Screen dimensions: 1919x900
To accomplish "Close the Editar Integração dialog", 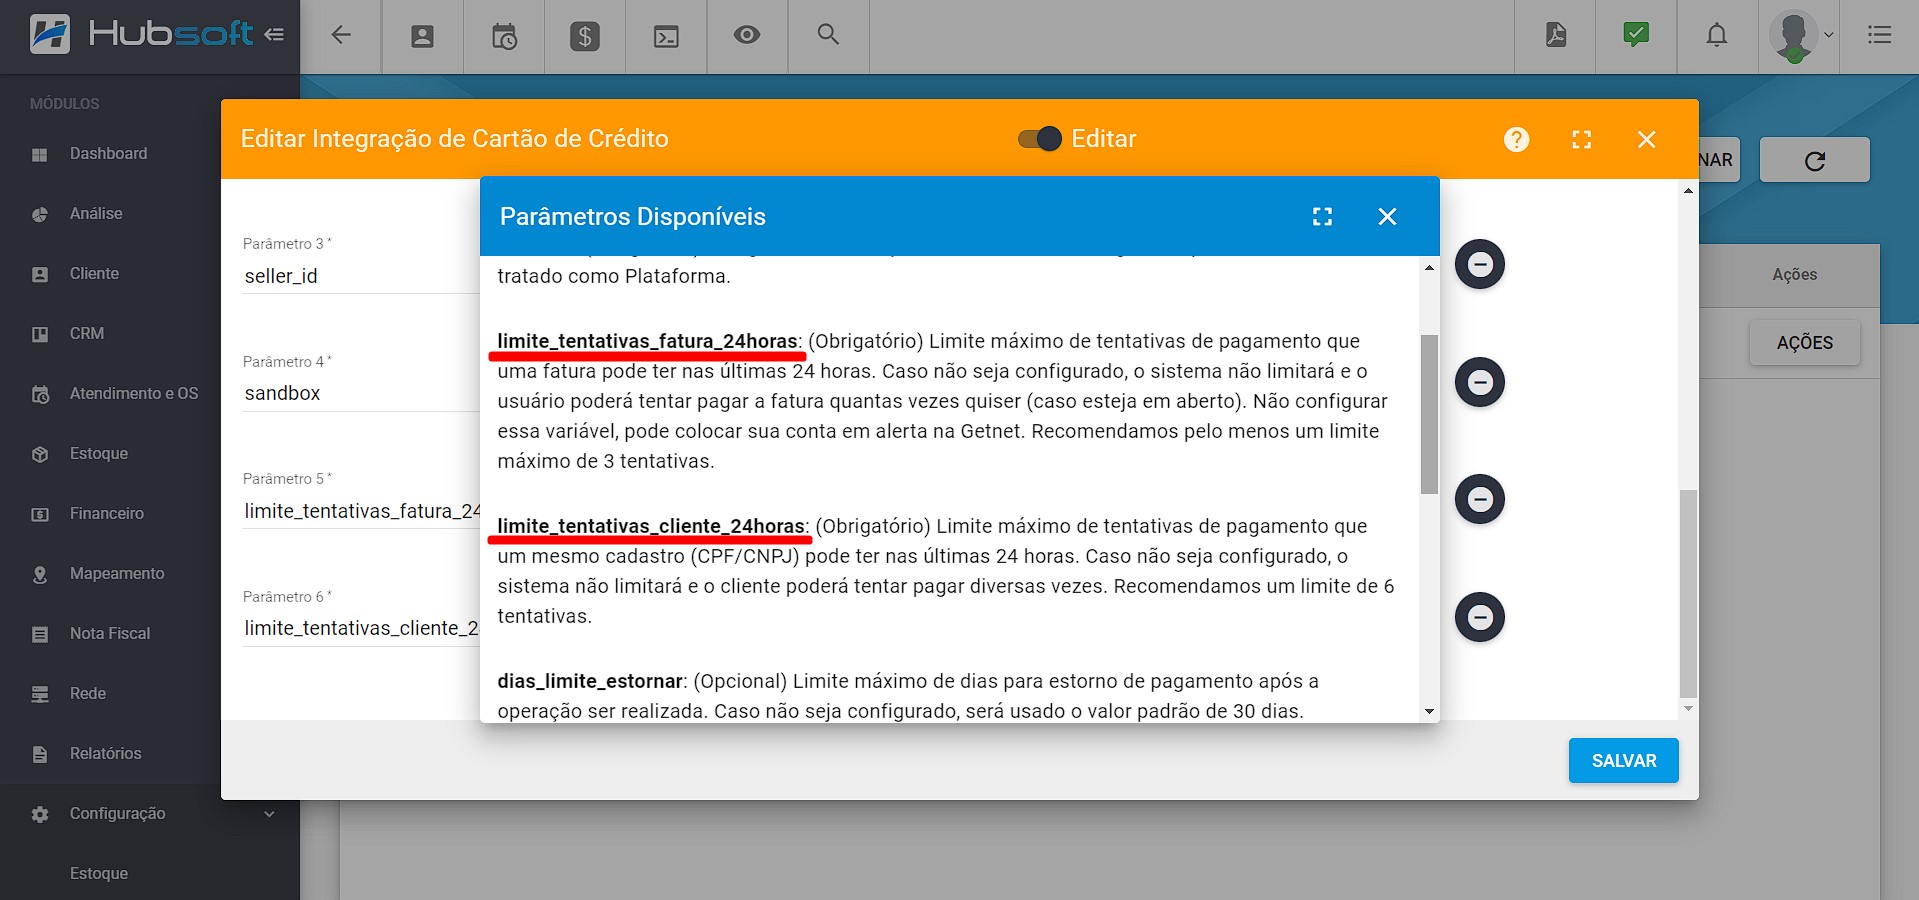I will [1647, 139].
